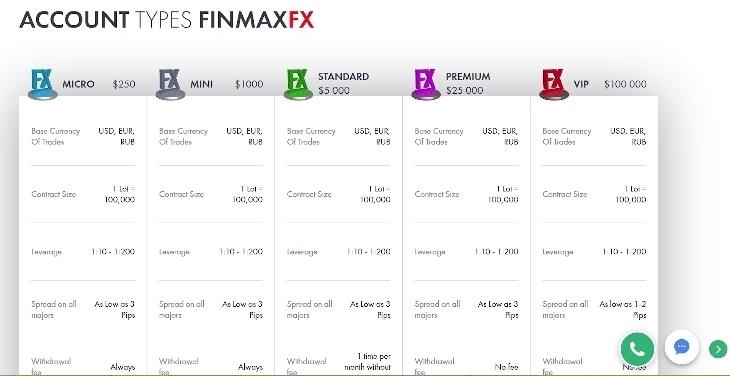Select the VIP account heading
This screenshot has width=730, height=376.
point(581,84)
